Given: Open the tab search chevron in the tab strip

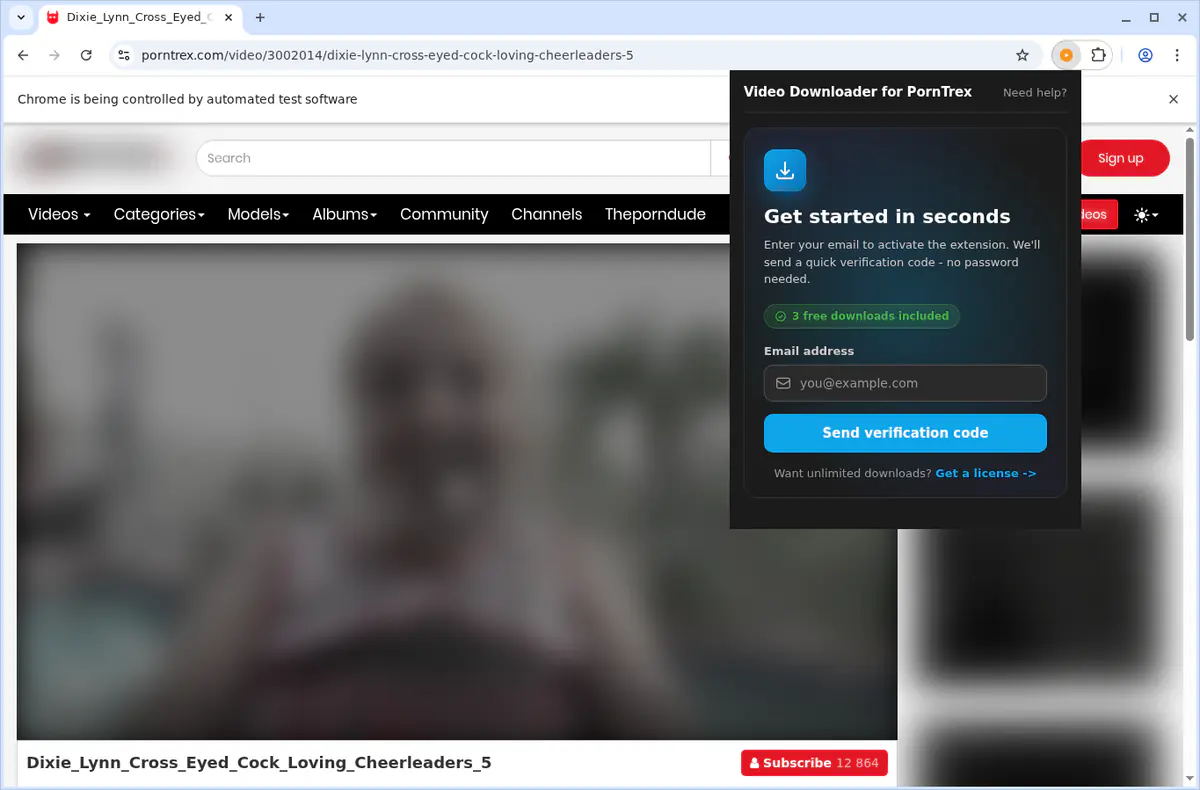Looking at the screenshot, I should 21,17.
